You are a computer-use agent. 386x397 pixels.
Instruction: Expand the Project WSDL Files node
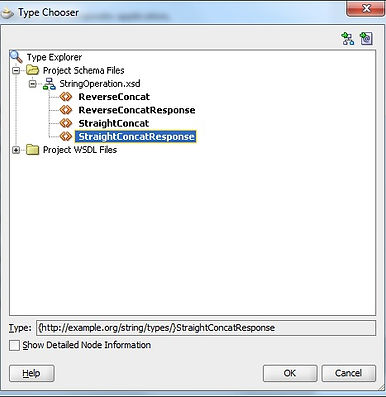(x=16, y=150)
